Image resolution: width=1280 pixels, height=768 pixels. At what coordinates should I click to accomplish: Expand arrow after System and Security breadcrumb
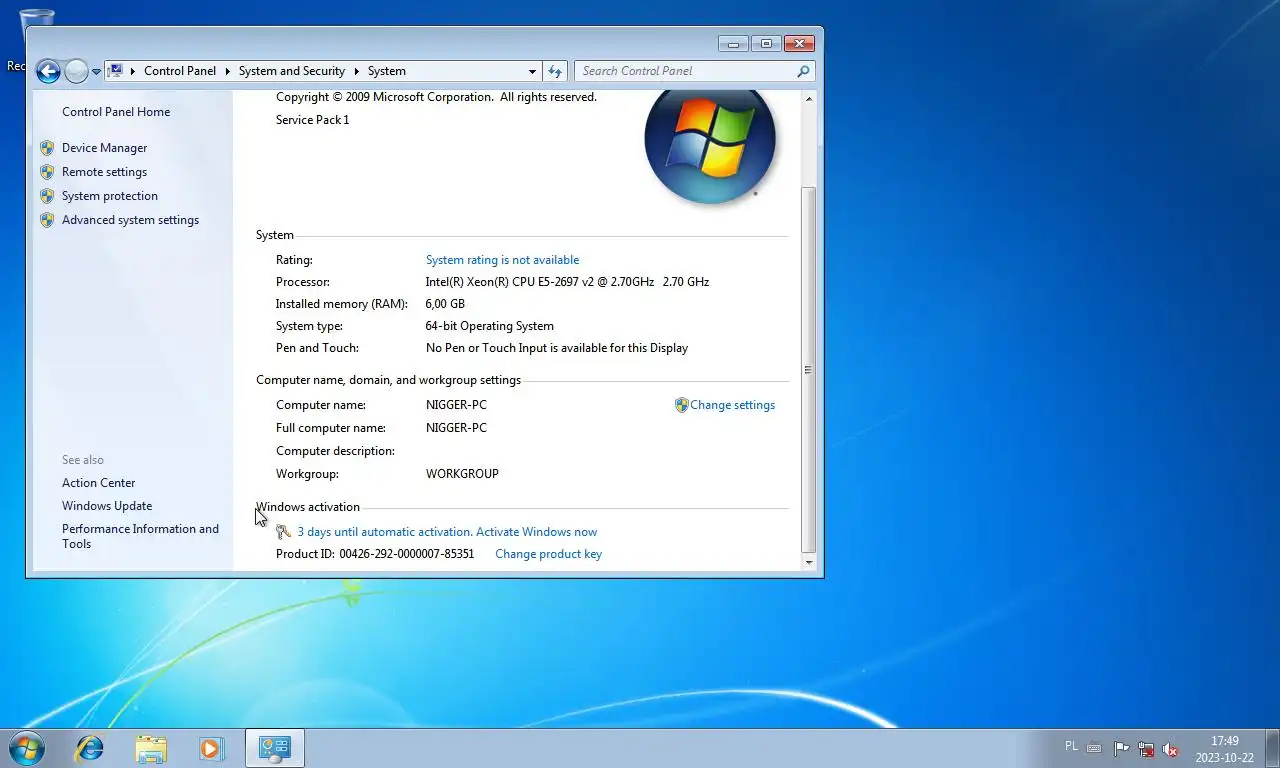click(x=357, y=71)
